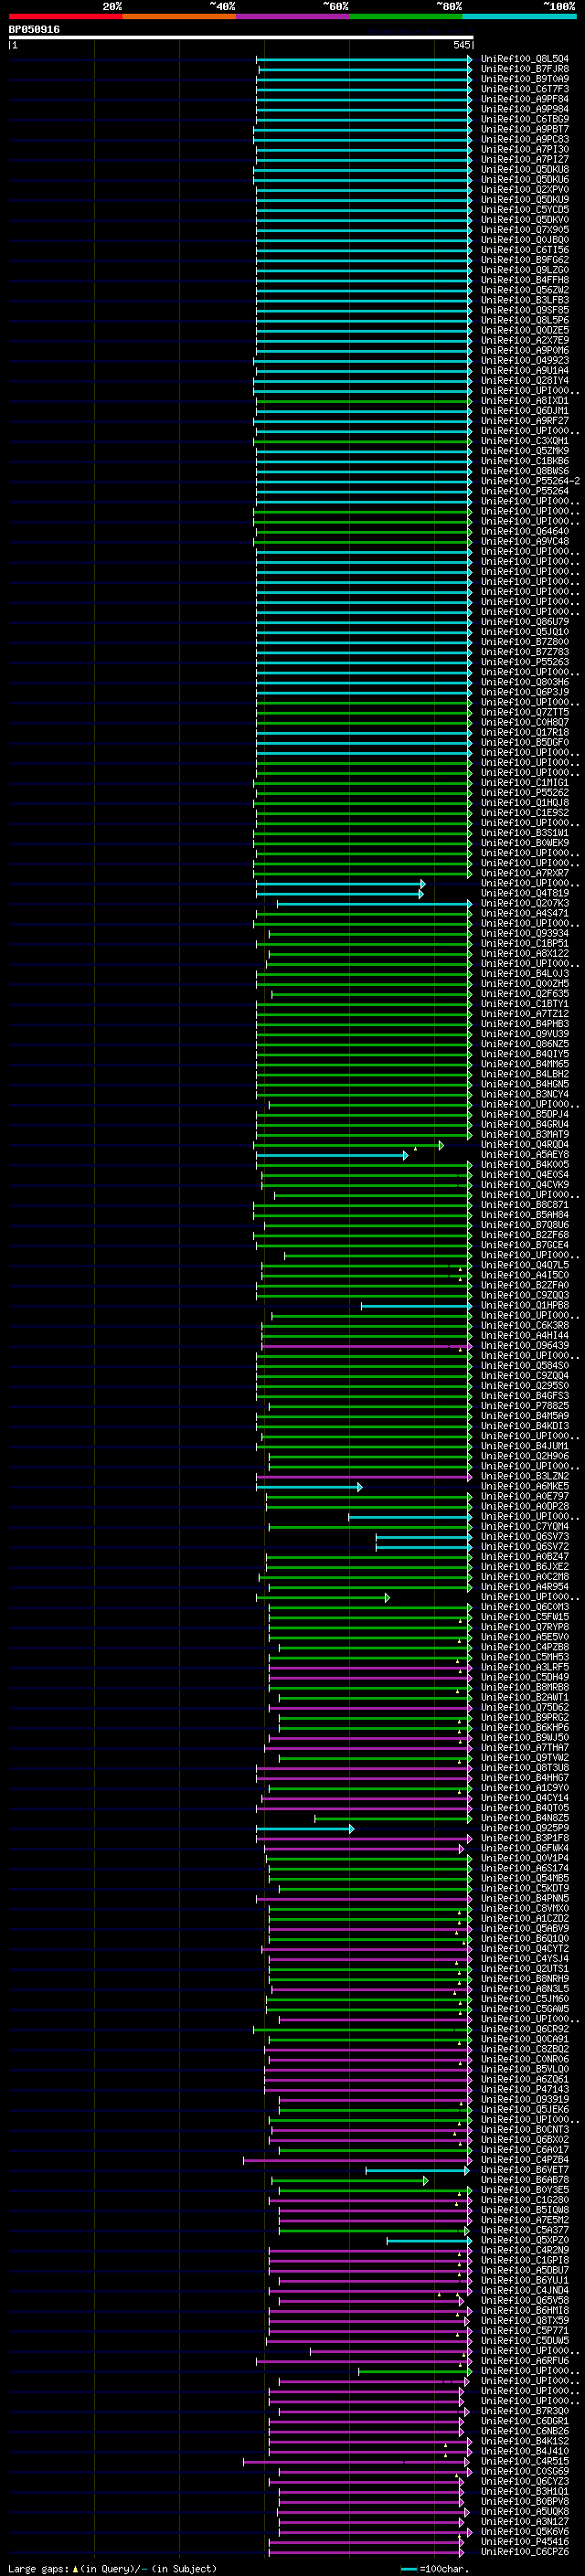
Task: Open hit UniRef100_Q7X9Q5
Action: (524, 230)
